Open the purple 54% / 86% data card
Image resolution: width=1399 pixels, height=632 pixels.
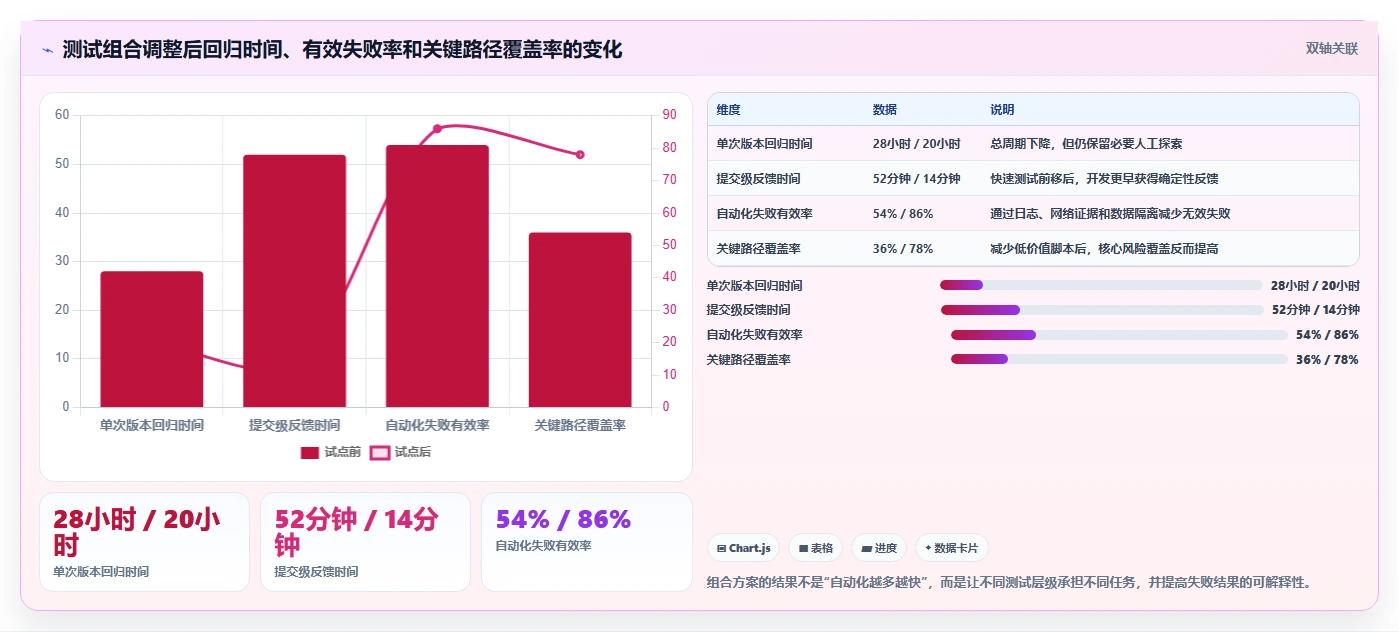[587, 542]
